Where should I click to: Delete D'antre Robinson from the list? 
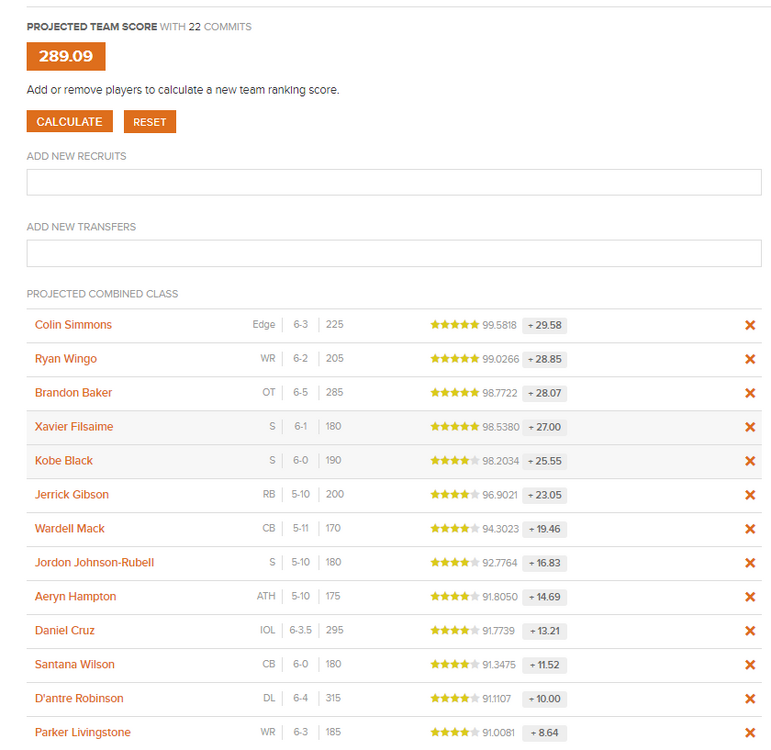[749, 699]
